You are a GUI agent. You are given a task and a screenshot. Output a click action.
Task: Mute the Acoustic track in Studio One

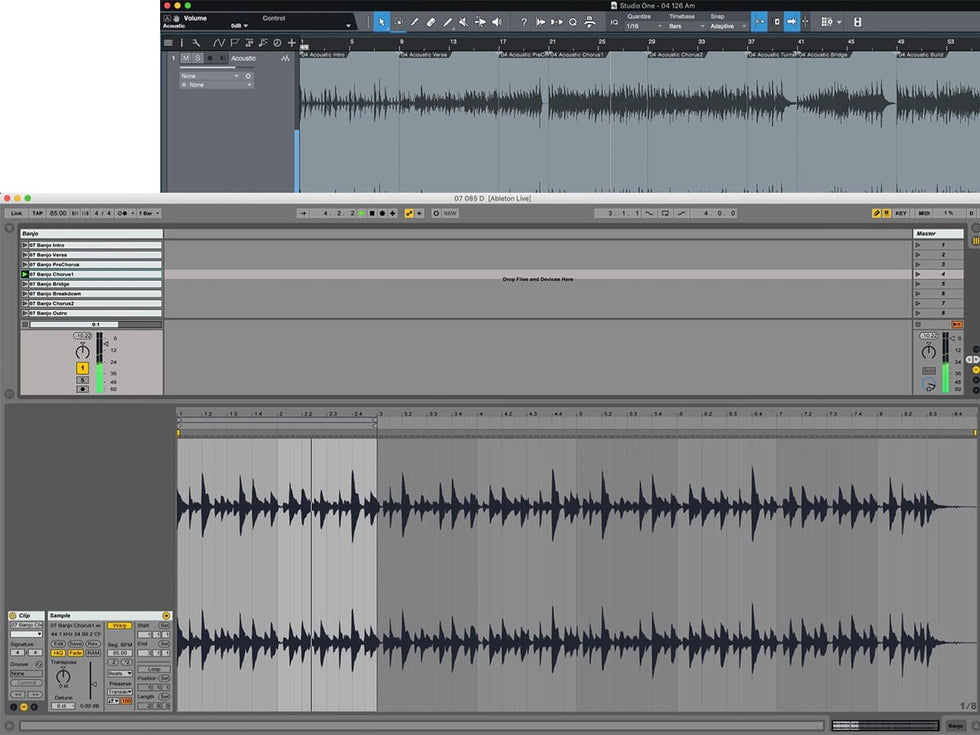[x=185, y=58]
